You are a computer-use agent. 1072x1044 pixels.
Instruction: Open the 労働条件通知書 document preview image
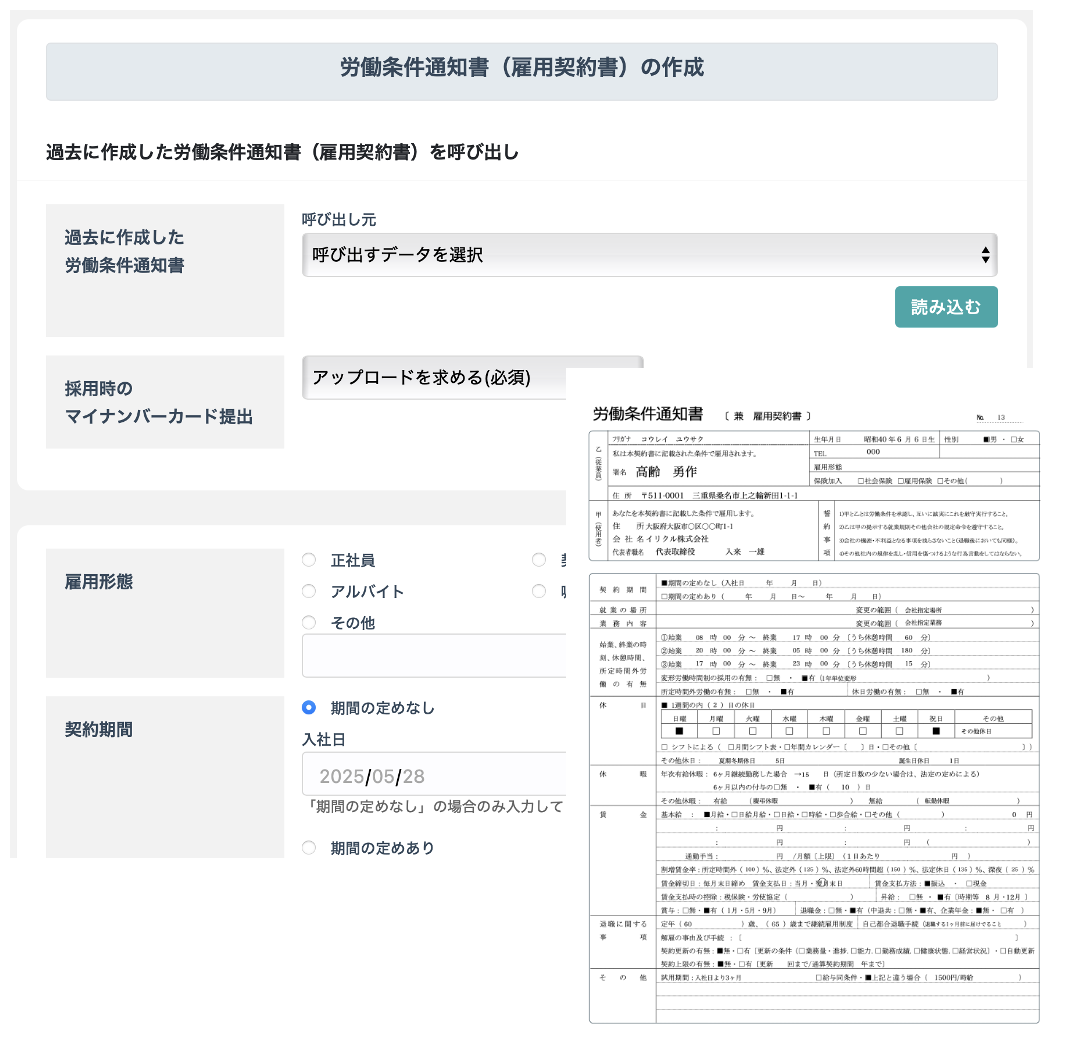click(x=814, y=714)
